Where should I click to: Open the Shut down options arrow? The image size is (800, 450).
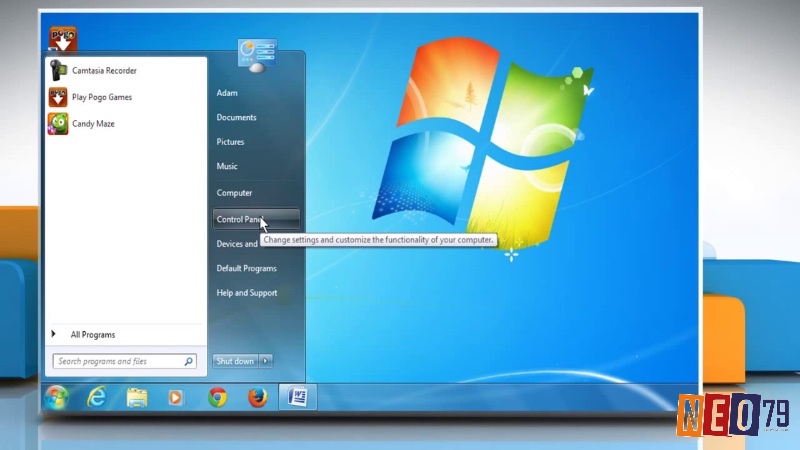point(265,361)
